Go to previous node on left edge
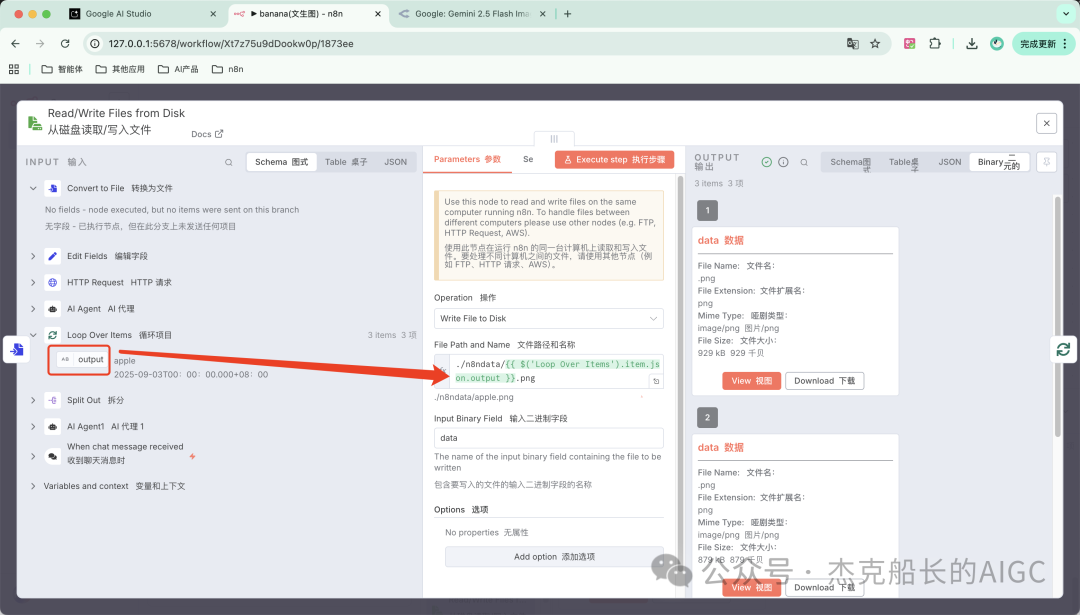Image resolution: width=1080 pixels, height=615 pixels. click(x=17, y=349)
